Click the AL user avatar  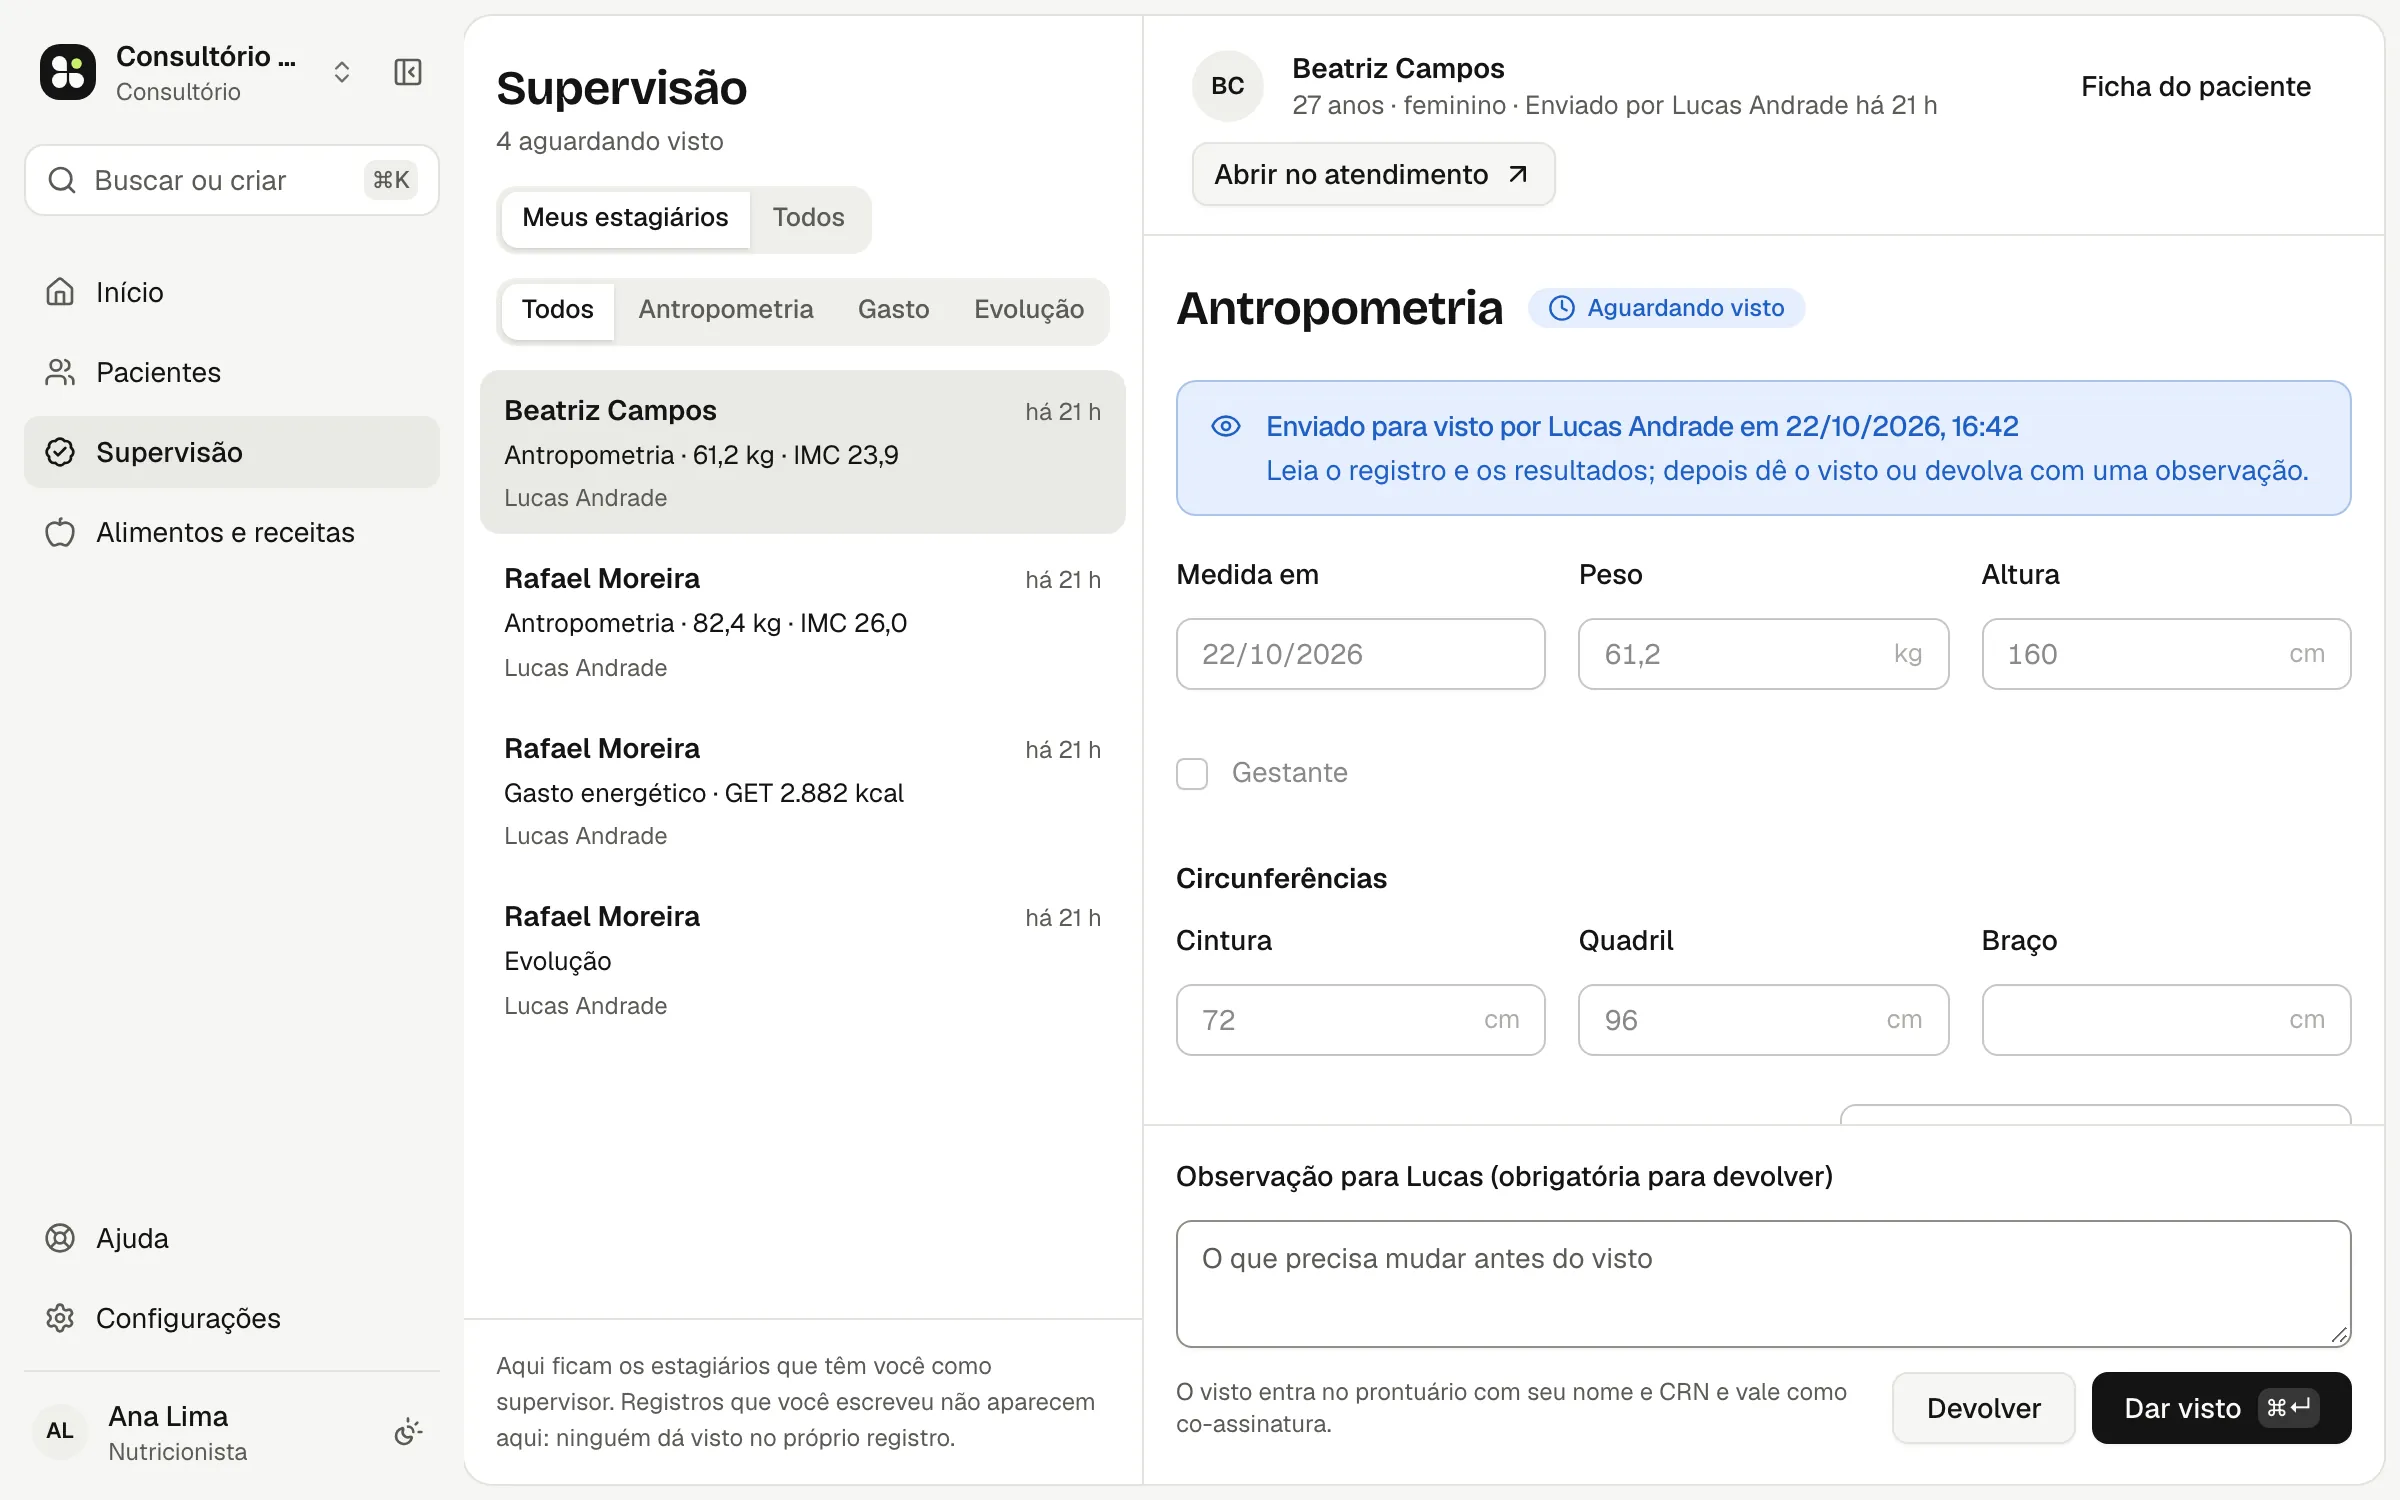(60, 1432)
